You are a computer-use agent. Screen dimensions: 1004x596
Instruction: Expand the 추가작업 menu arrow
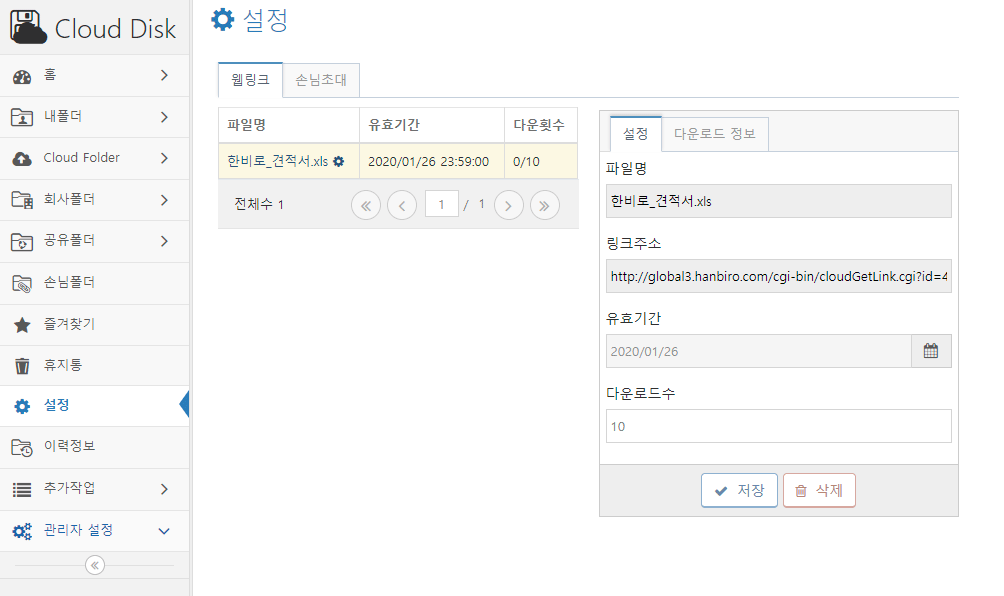point(165,489)
